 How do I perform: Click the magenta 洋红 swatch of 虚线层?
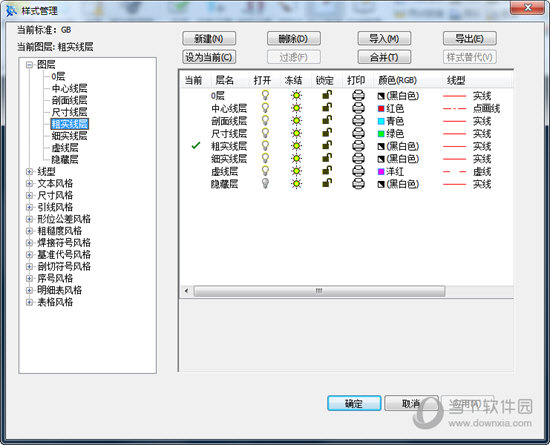(x=381, y=171)
